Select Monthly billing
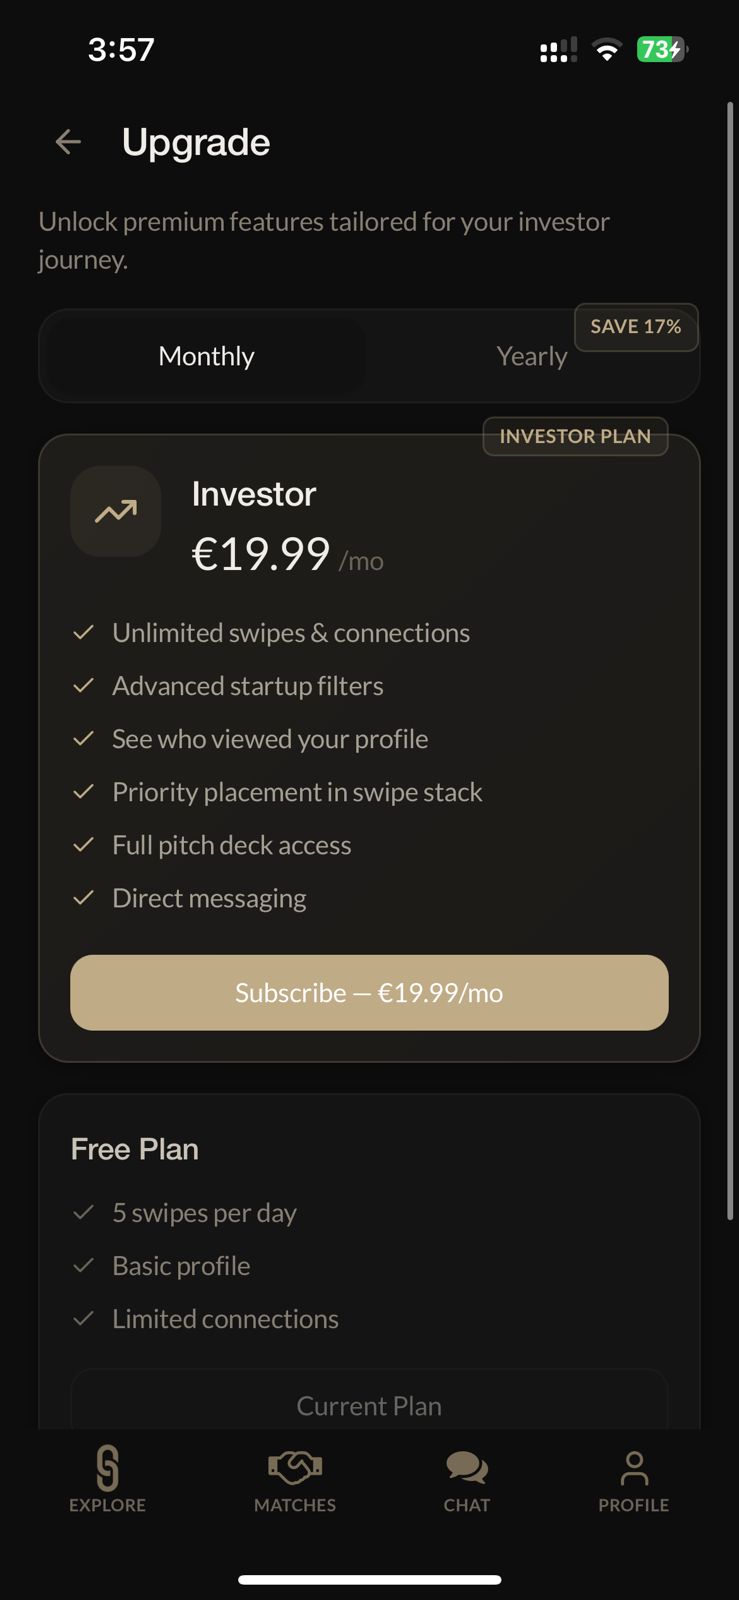This screenshot has width=739, height=1600. (x=205, y=356)
